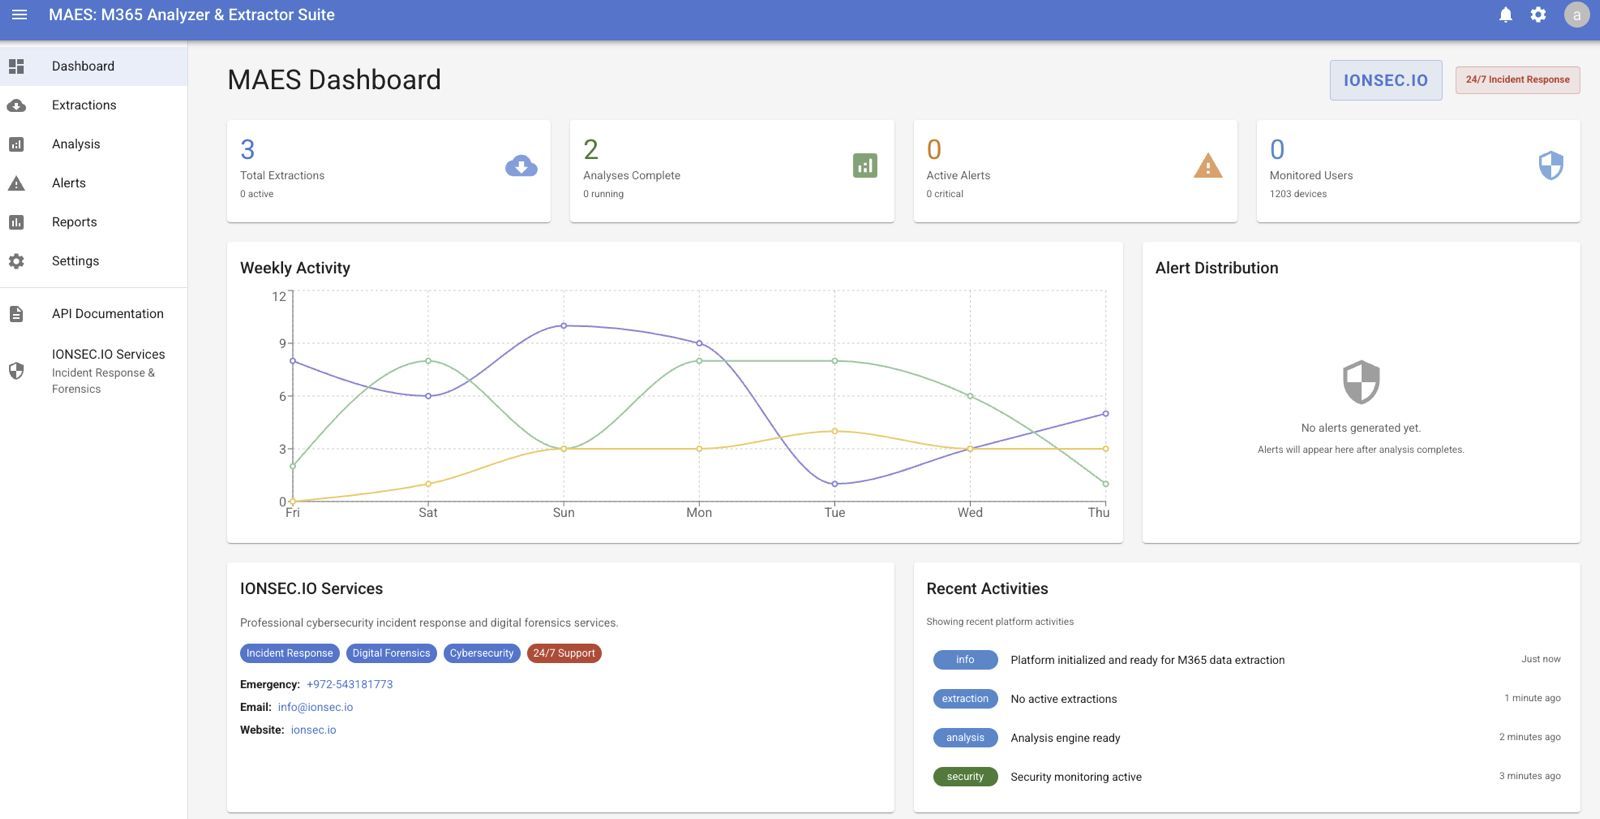This screenshot has height=819, width=1600.
Task: Select the Analyses Complete card label
Action: point(632,176)
